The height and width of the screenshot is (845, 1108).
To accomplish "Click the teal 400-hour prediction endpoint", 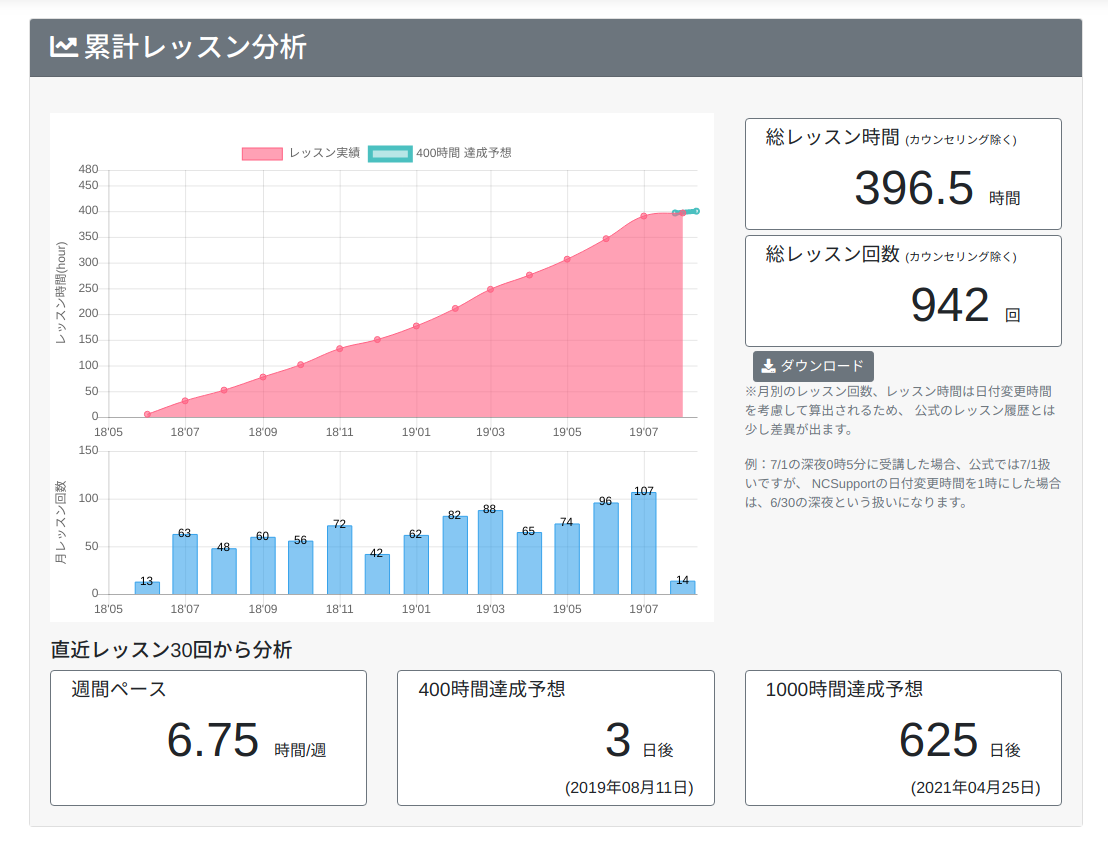I will click(697, 211).
